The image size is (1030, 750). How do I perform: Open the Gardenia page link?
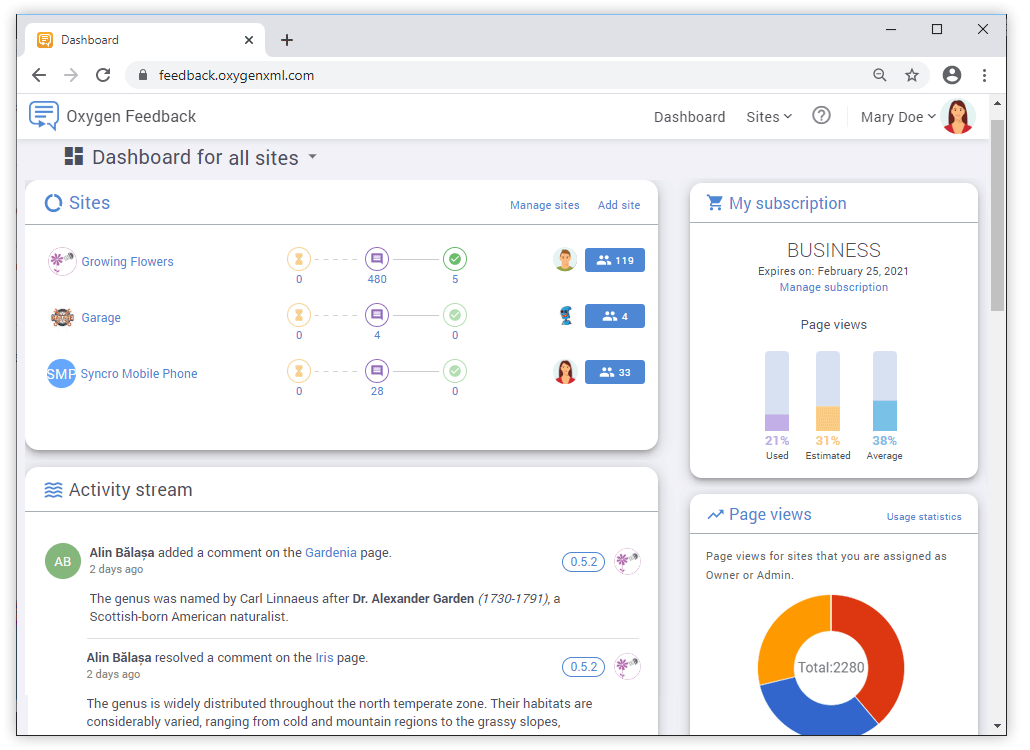click(x=331, y=552)
